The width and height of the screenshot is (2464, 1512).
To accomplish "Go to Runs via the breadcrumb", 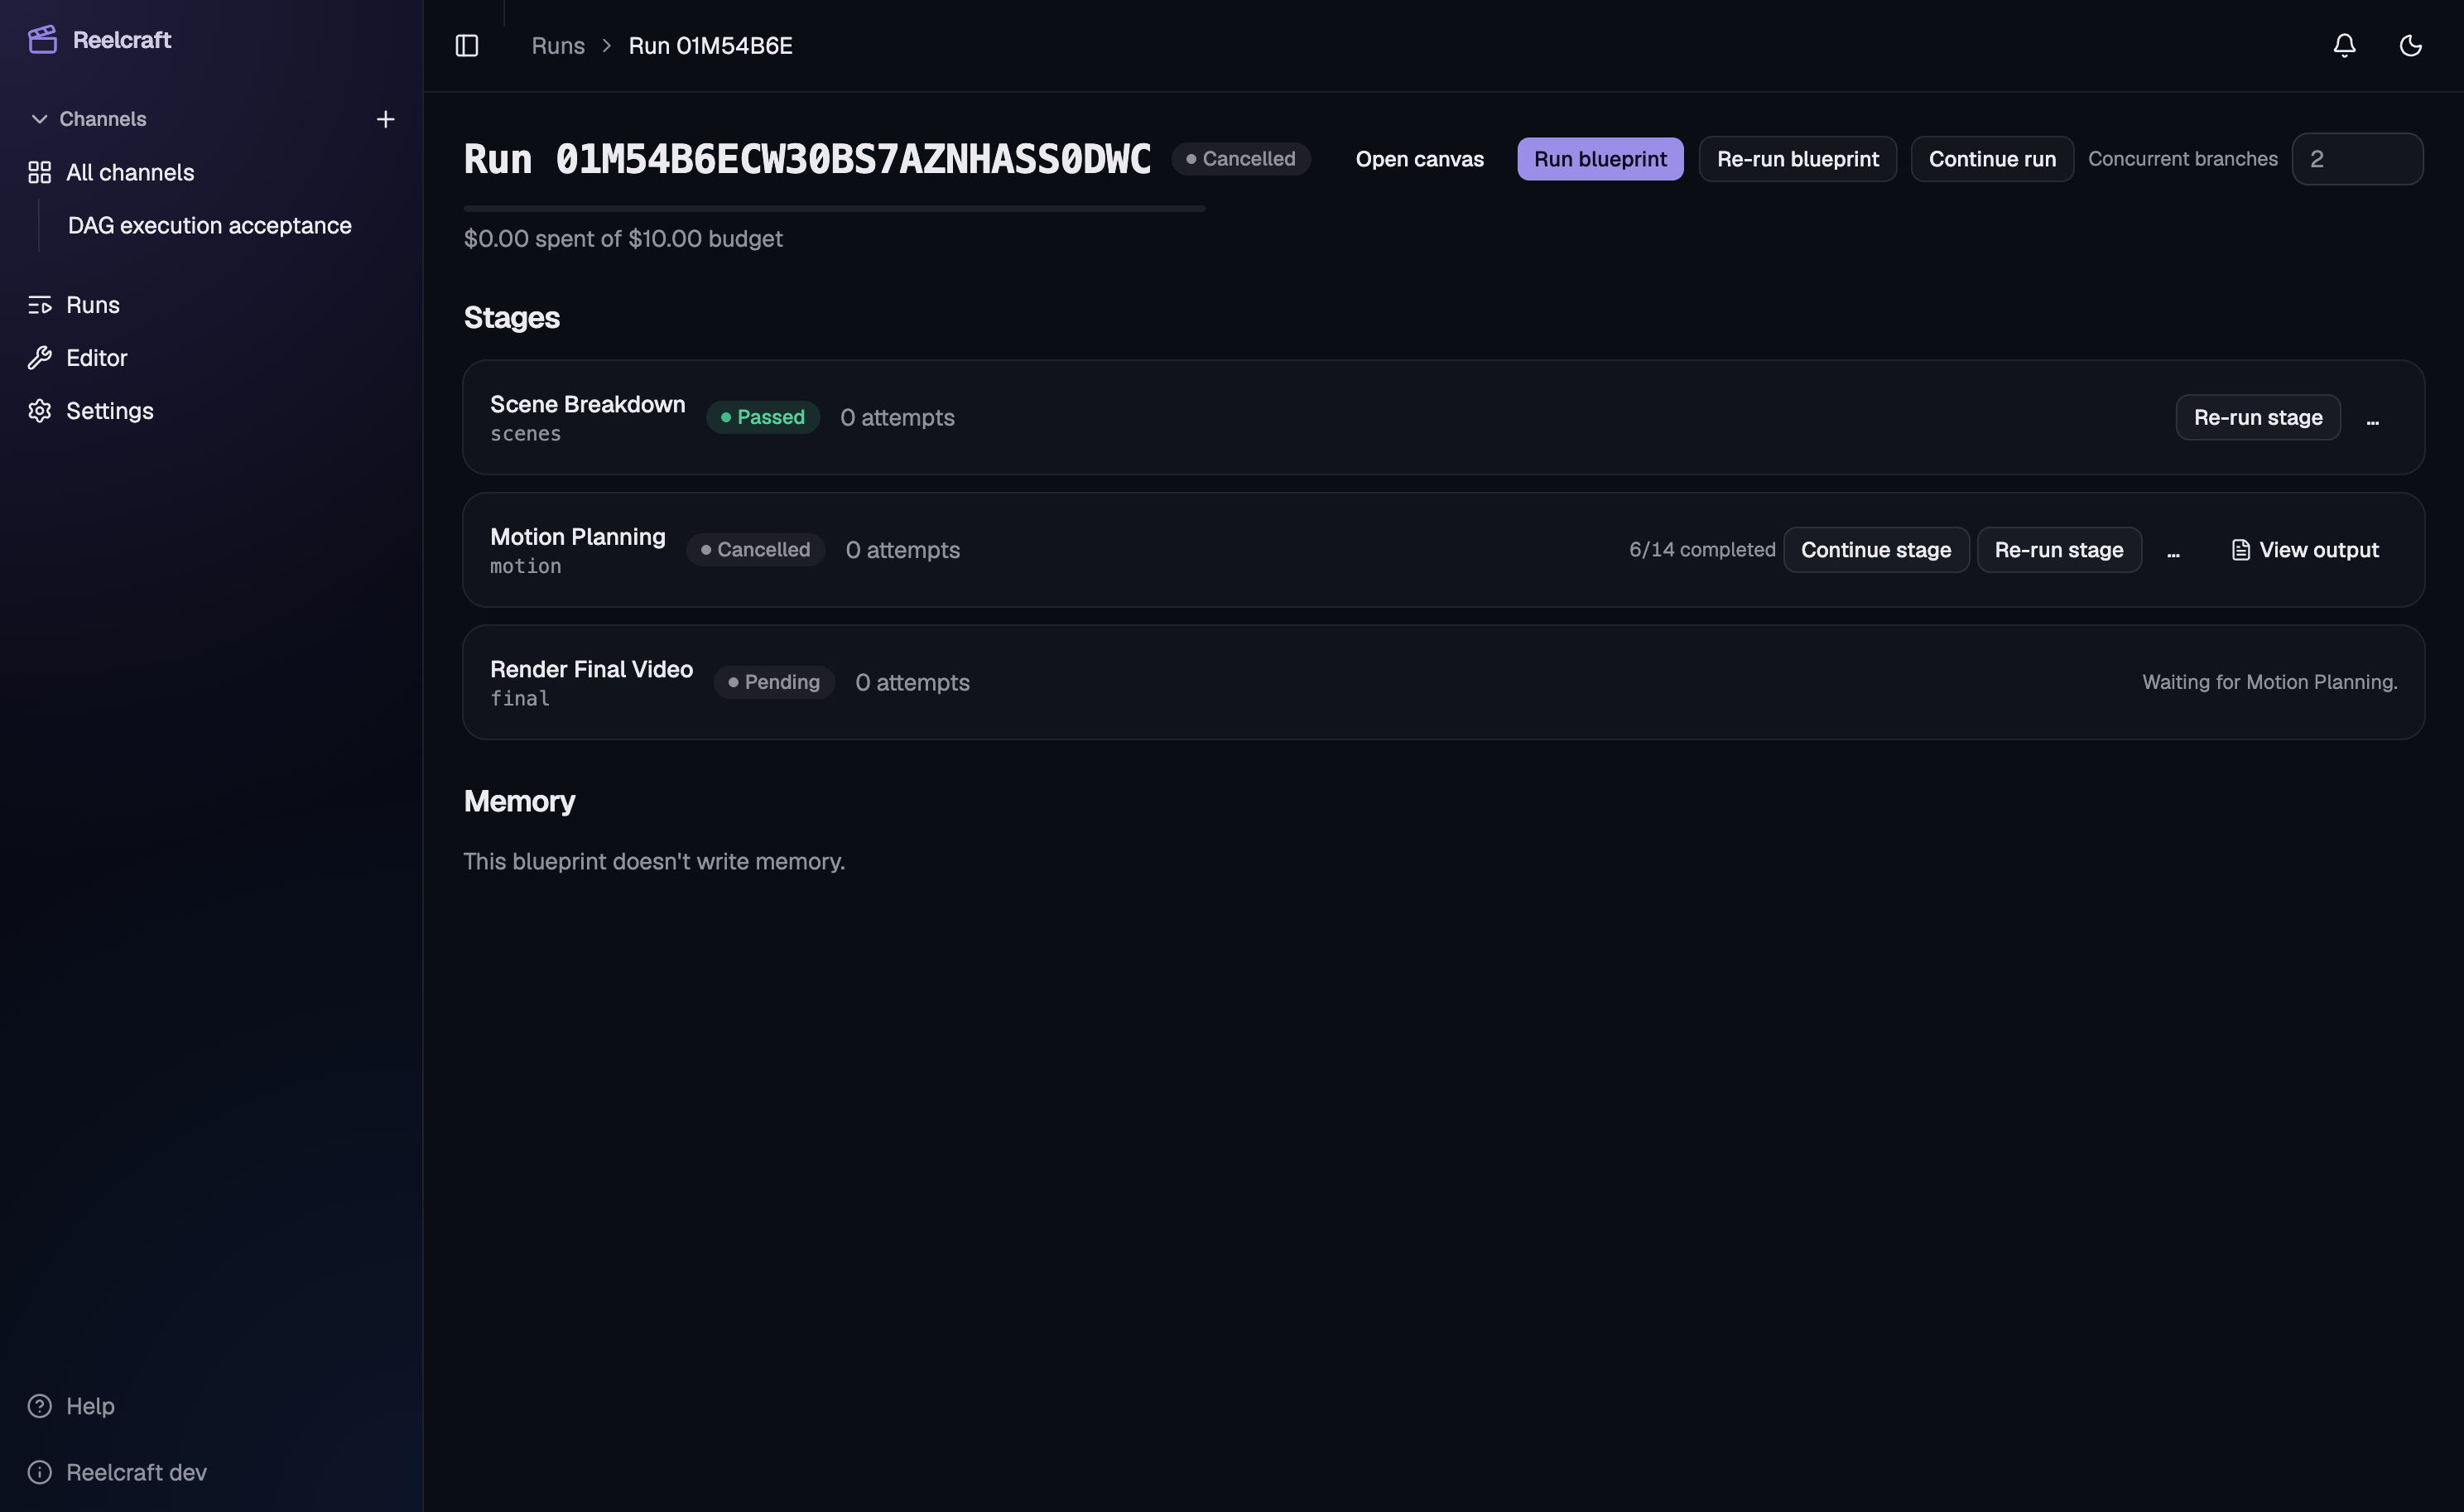I will (x=558, y=46).
